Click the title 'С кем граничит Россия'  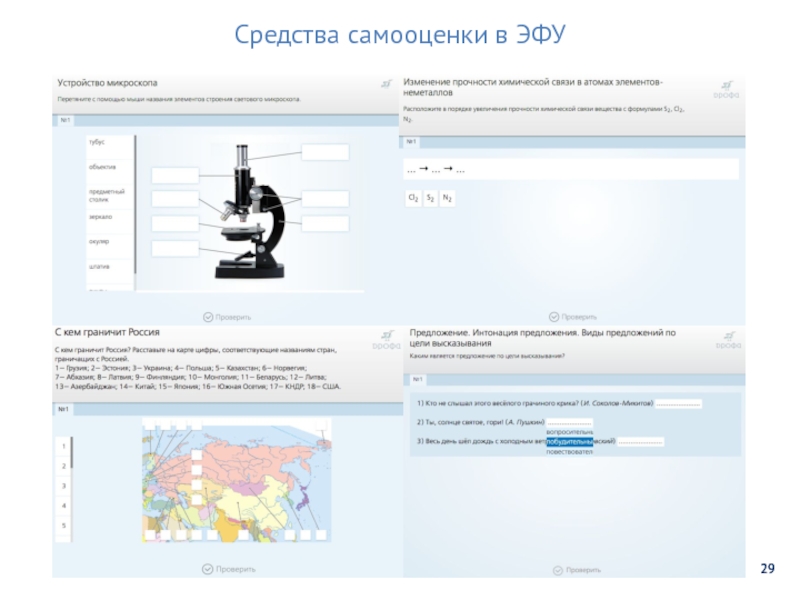click(x=107, y=332)
